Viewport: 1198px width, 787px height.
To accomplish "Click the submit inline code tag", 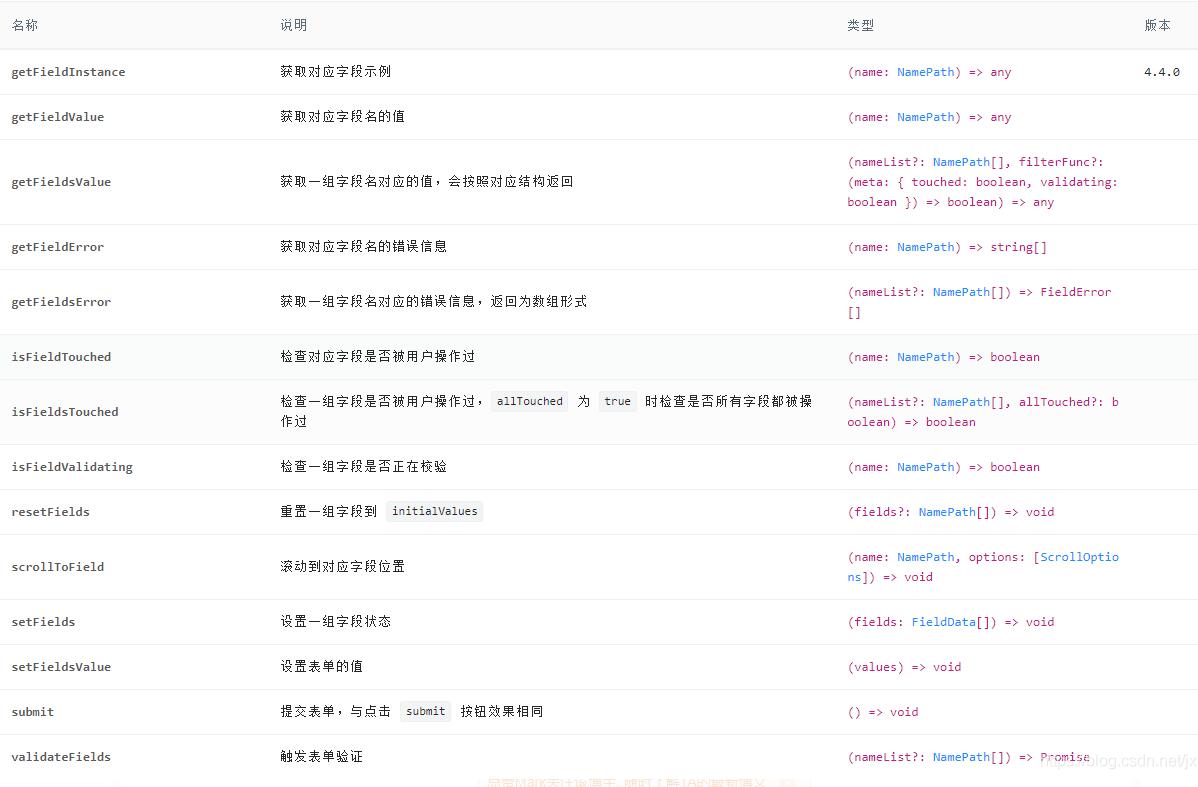I will 425,711.
